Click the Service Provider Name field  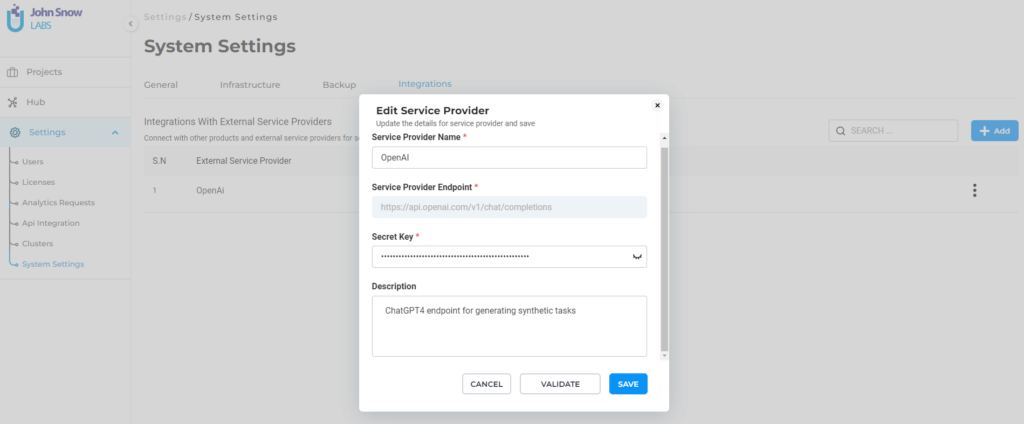point(509,157)
